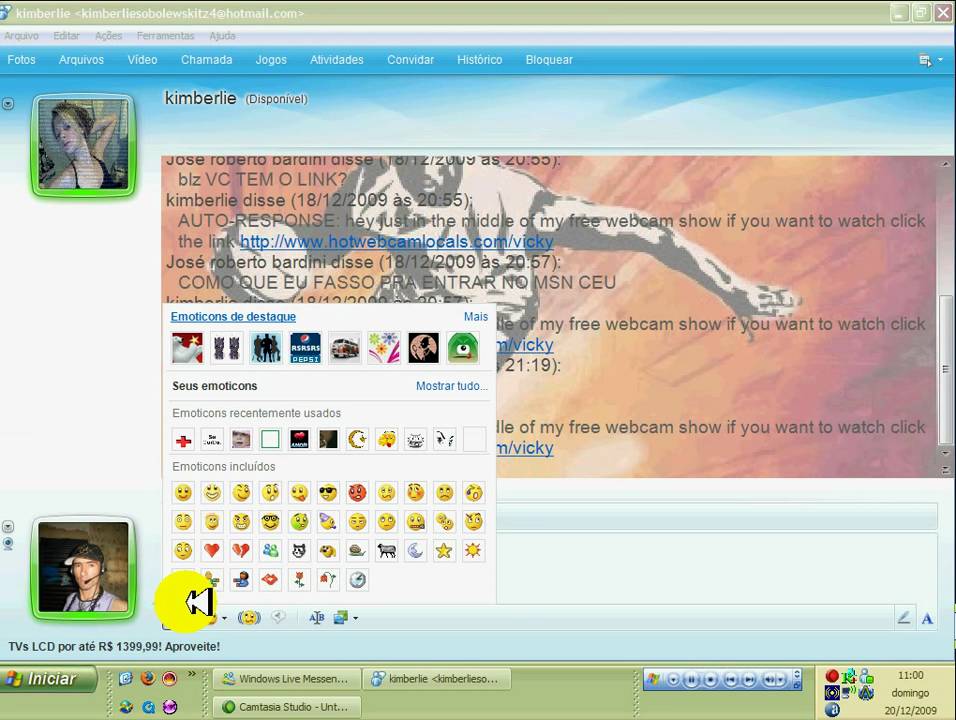Send a nudge with the shaking smiley
The image size is (956, 720).
coord(249,618)
